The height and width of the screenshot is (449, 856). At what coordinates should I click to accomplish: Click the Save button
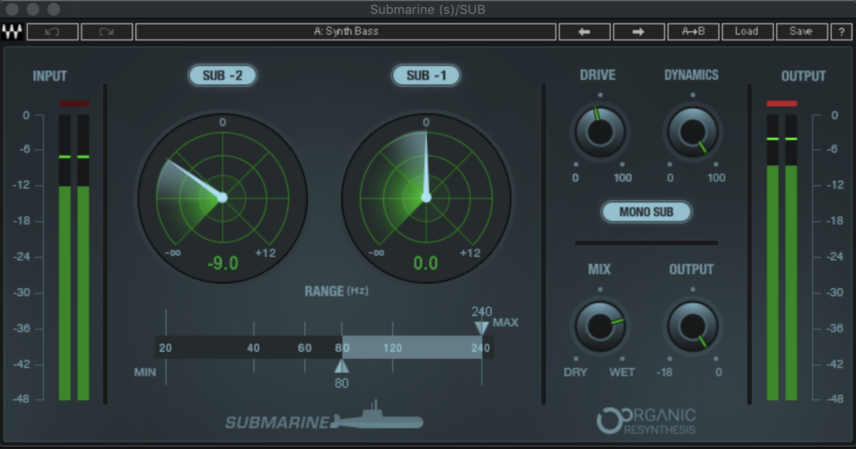(x=801, y=32)
